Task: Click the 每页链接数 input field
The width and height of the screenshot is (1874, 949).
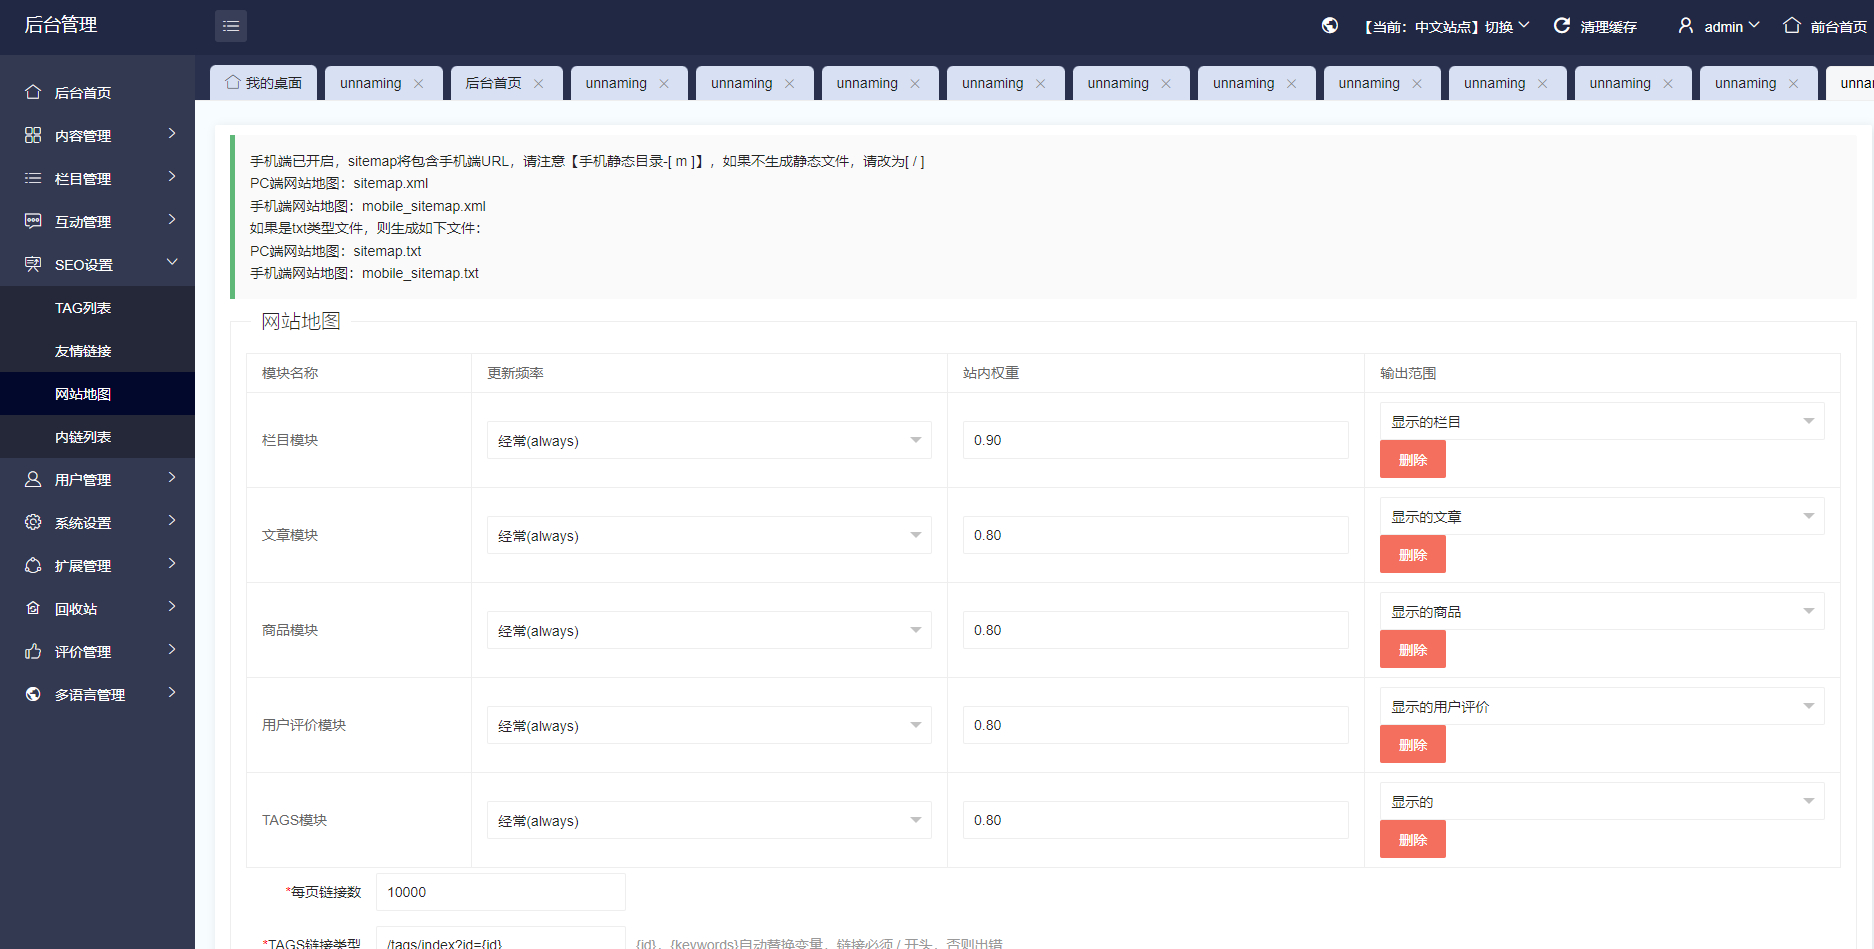Action: coord(500,891)
